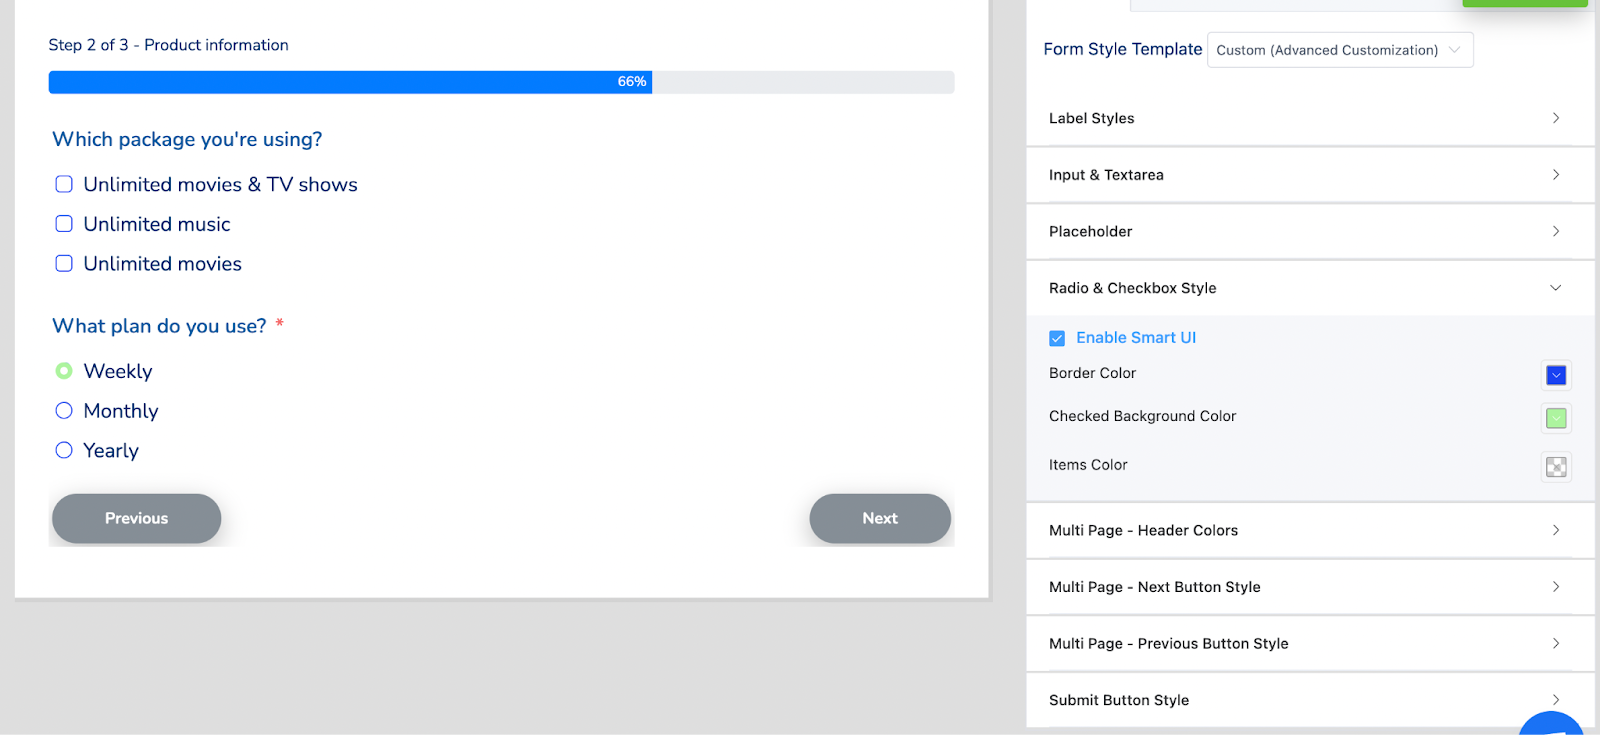Click the Radio & Checkbox Style down chevron

click(x=1556, y=288)
